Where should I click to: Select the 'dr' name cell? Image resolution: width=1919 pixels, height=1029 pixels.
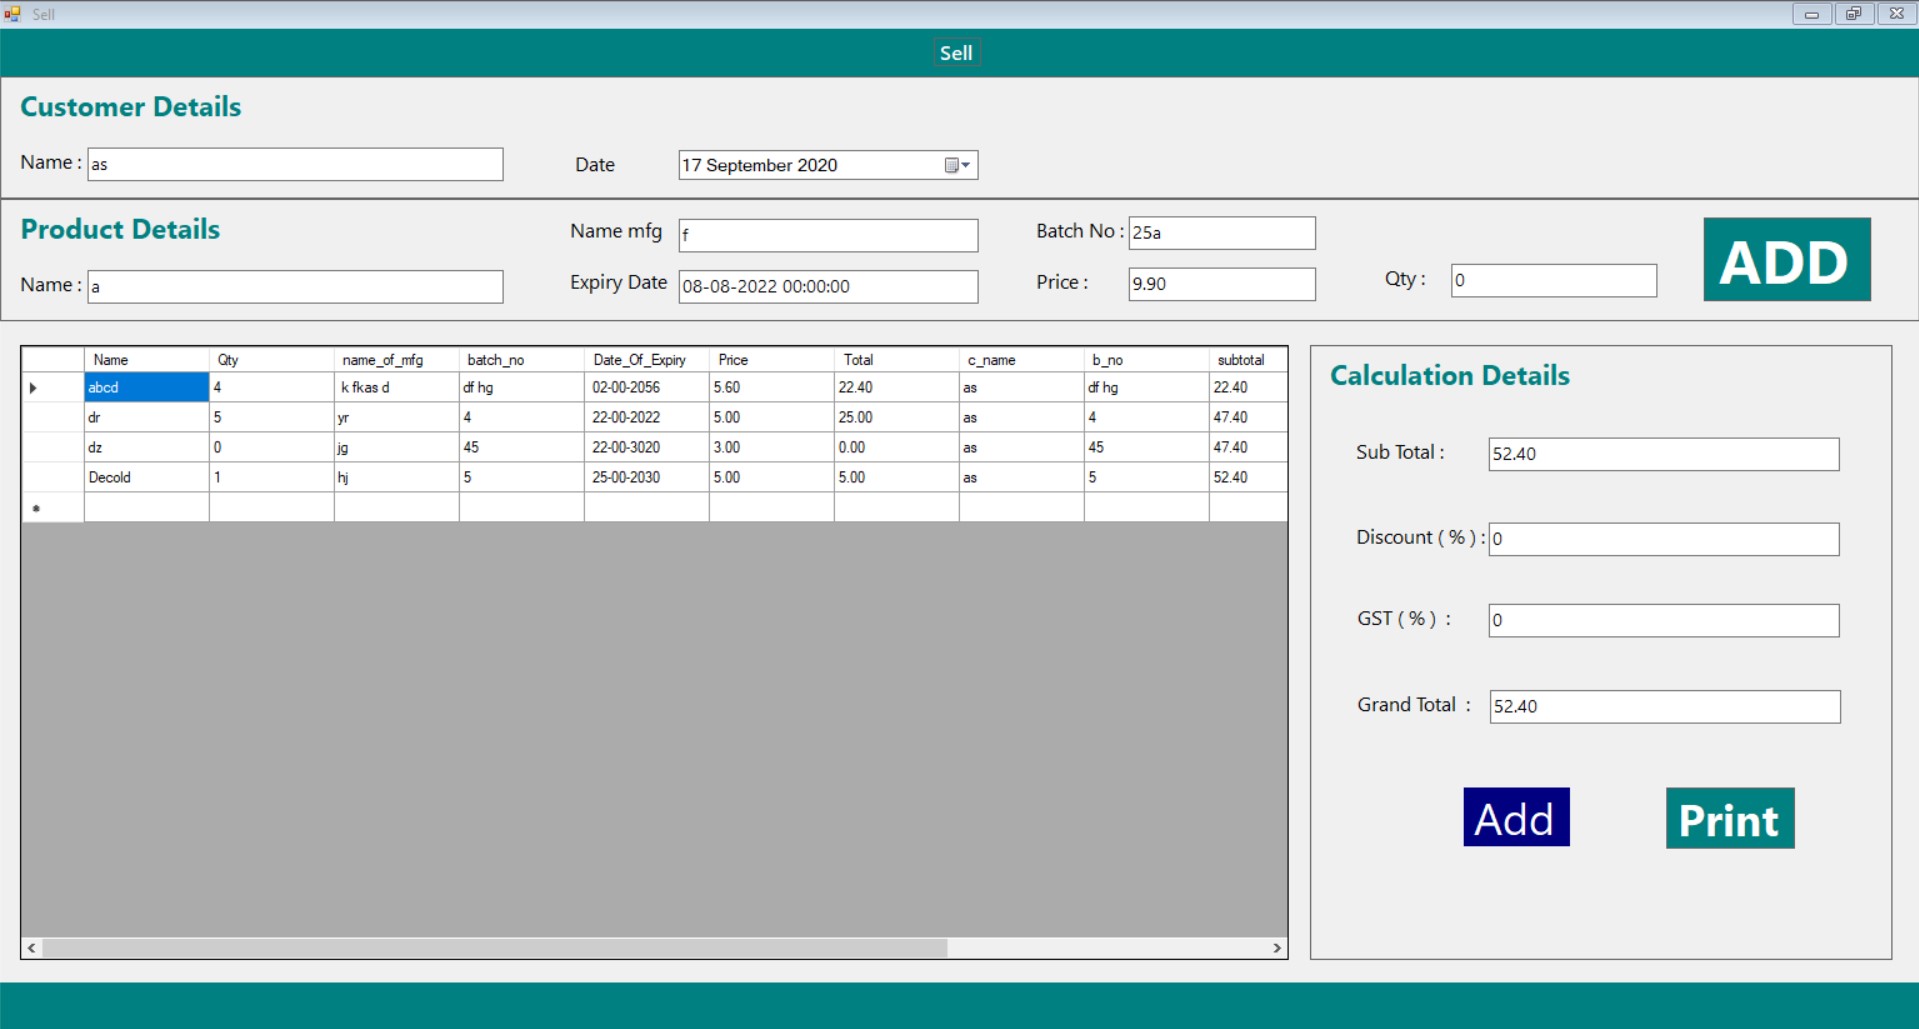146,417
